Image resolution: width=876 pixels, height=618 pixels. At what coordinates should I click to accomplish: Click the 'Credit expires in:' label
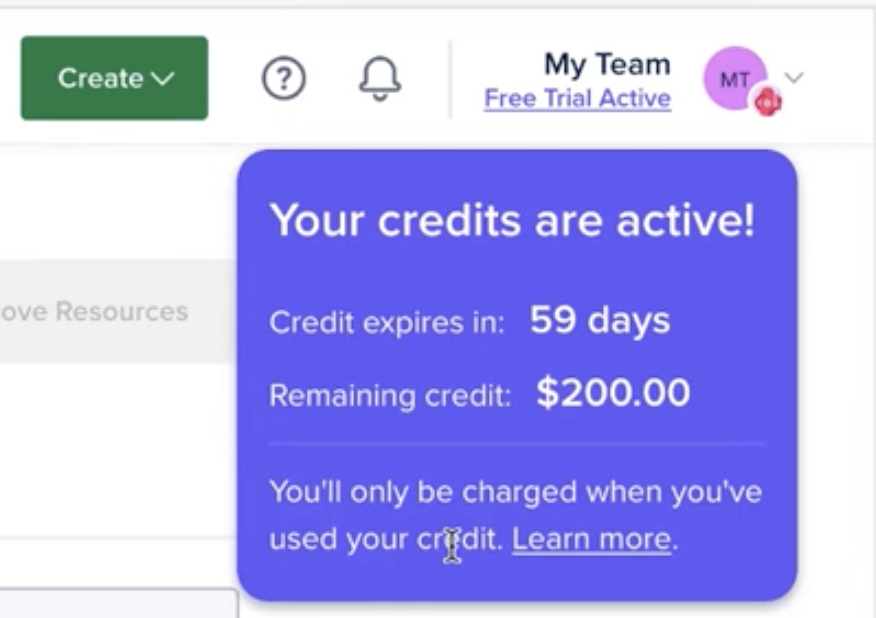(387, 322)
